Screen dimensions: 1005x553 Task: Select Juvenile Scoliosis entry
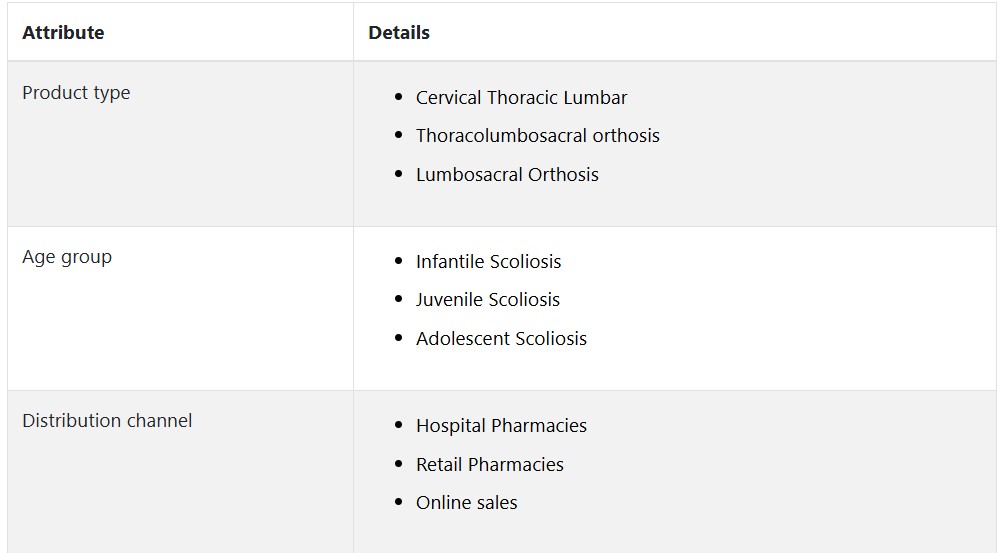(488, 299)
